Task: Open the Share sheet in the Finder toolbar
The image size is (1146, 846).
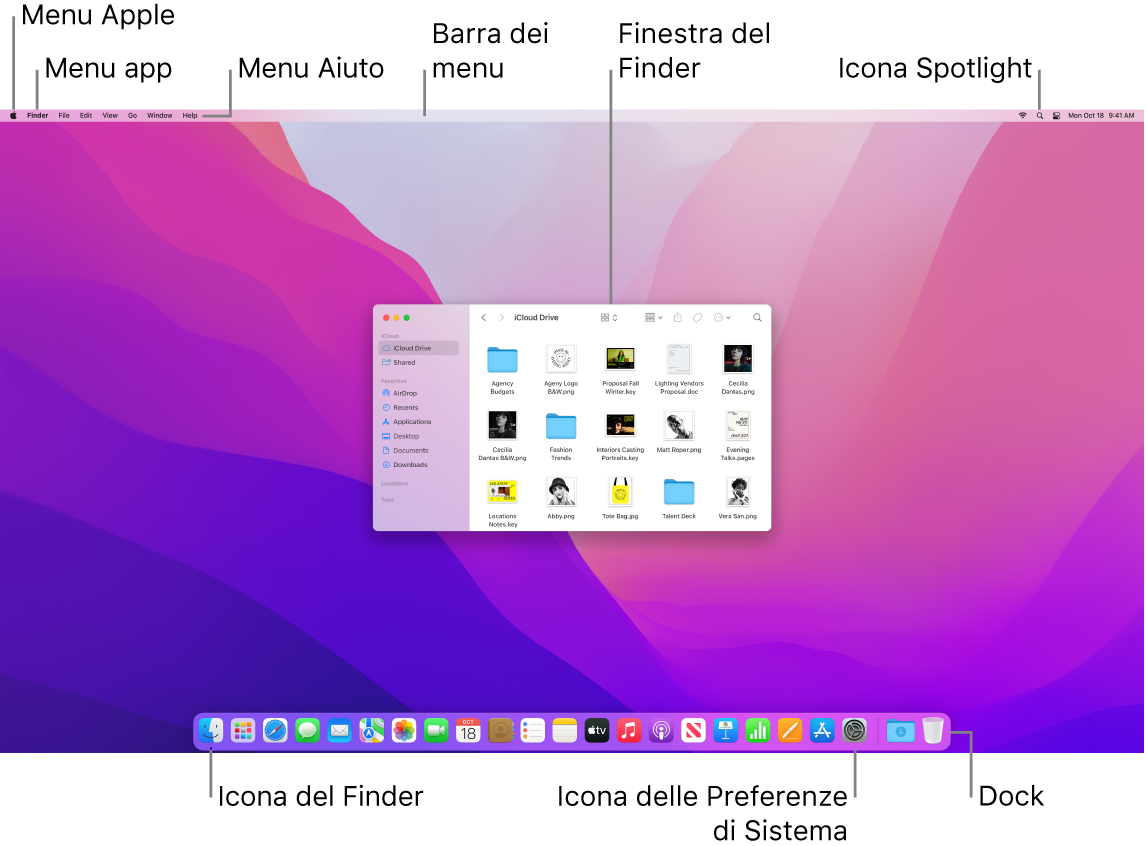Action: coord(678,317)
